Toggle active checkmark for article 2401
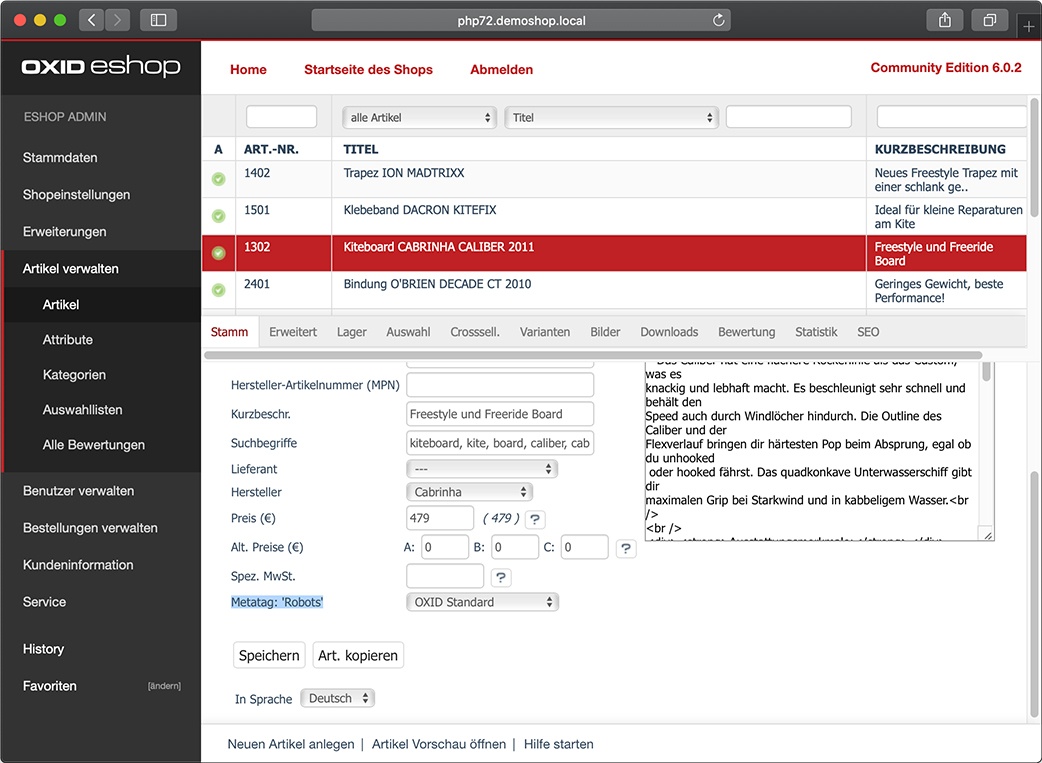 pyautogui.click(x=219, y=290)
